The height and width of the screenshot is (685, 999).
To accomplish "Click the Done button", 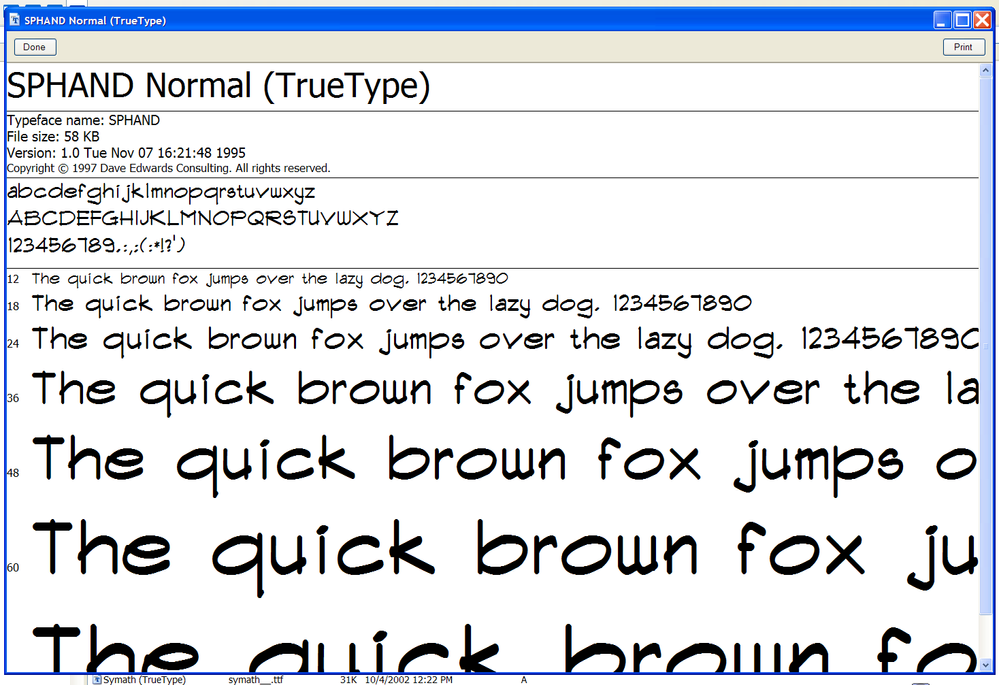I will point(34,46).
